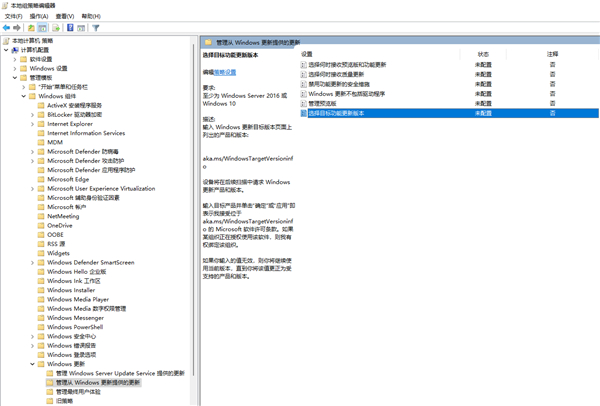Expand the Internet Explorer tree node
The width and height of the screenshot is (600, 406).
coord(32,123)
